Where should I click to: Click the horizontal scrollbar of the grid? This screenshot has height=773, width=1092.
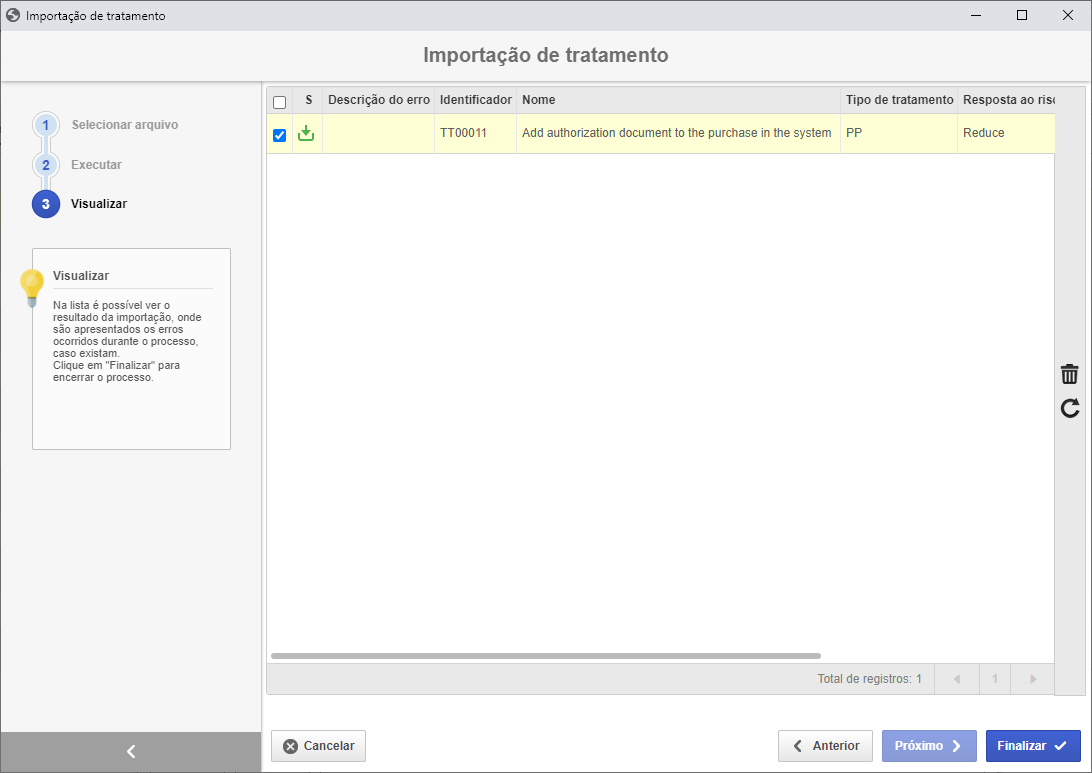[545, 656]
